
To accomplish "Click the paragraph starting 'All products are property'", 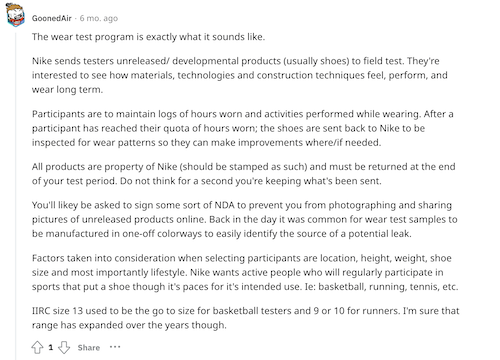I will 244,174.
